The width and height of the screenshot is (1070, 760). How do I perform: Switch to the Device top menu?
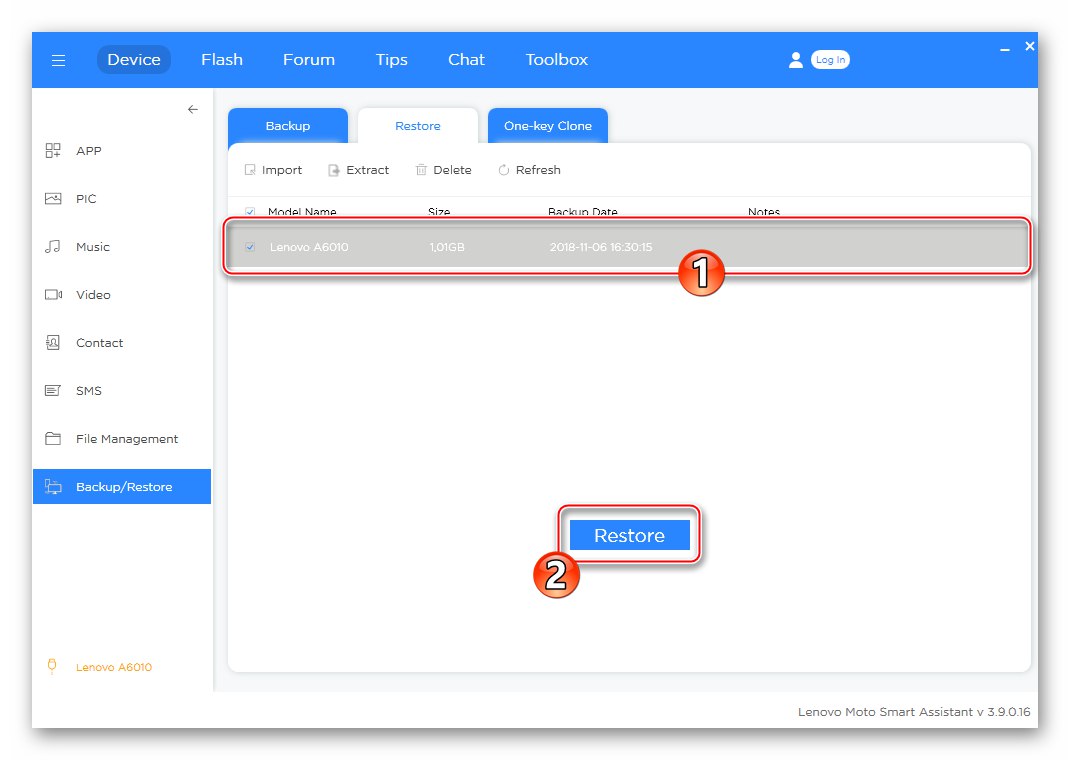click(134, 60)
